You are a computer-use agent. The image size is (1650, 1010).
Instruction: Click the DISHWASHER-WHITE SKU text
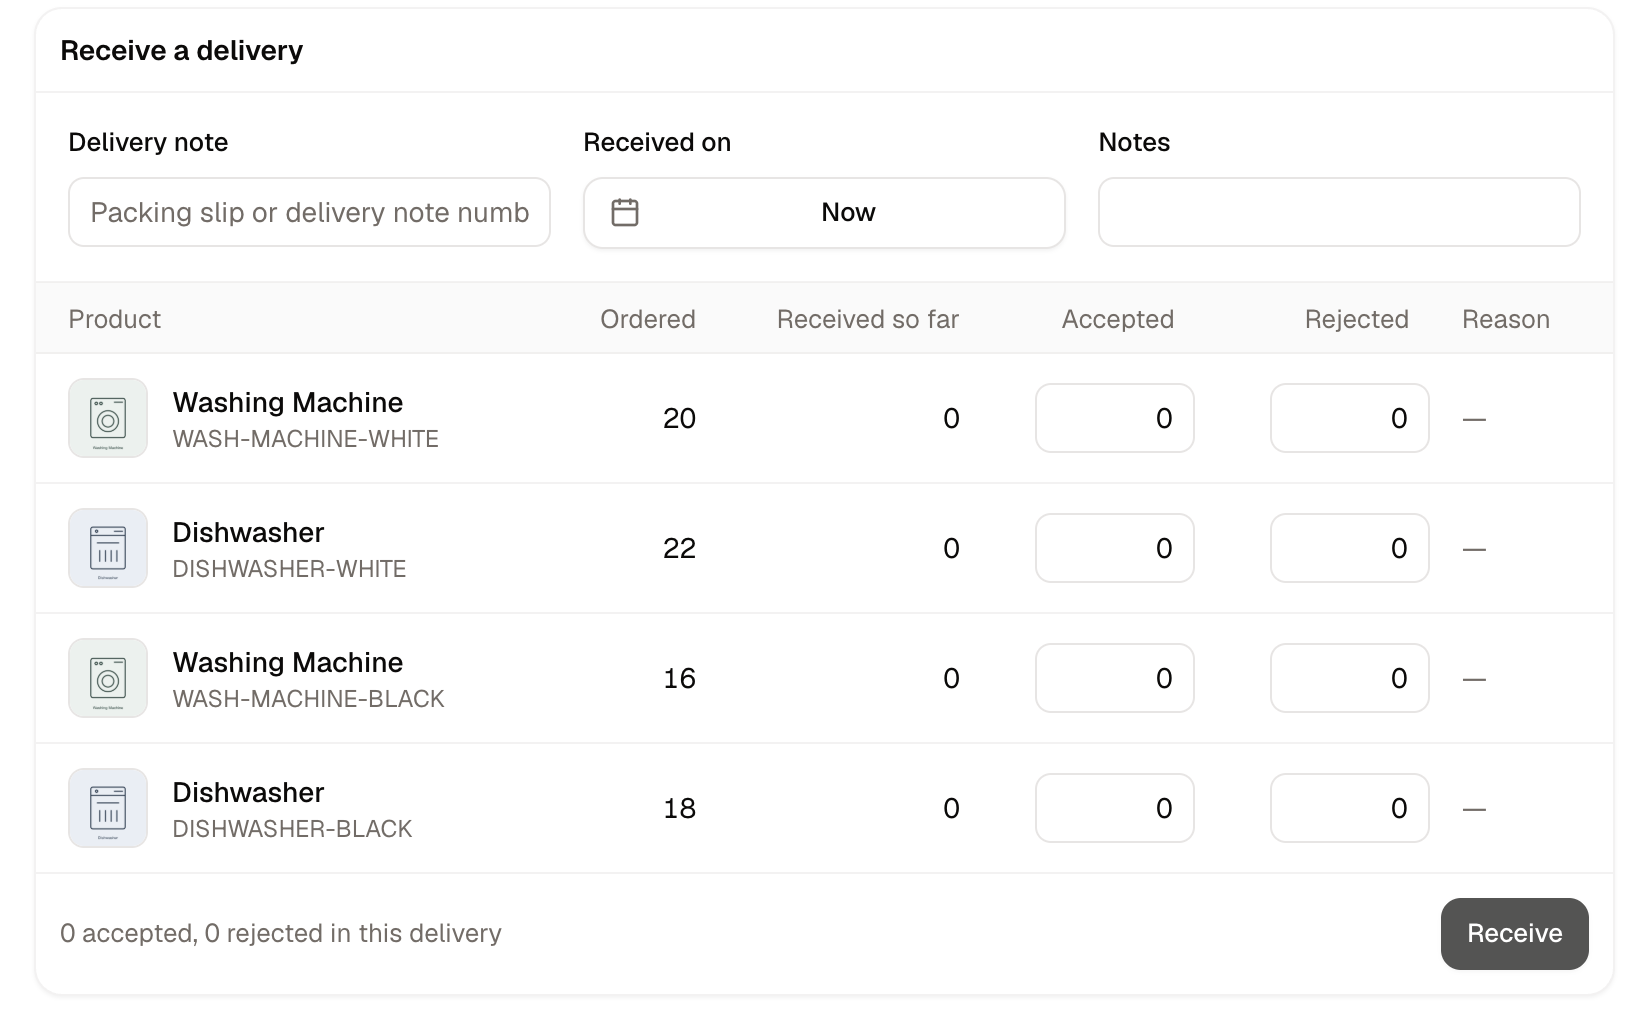[290, 569]
